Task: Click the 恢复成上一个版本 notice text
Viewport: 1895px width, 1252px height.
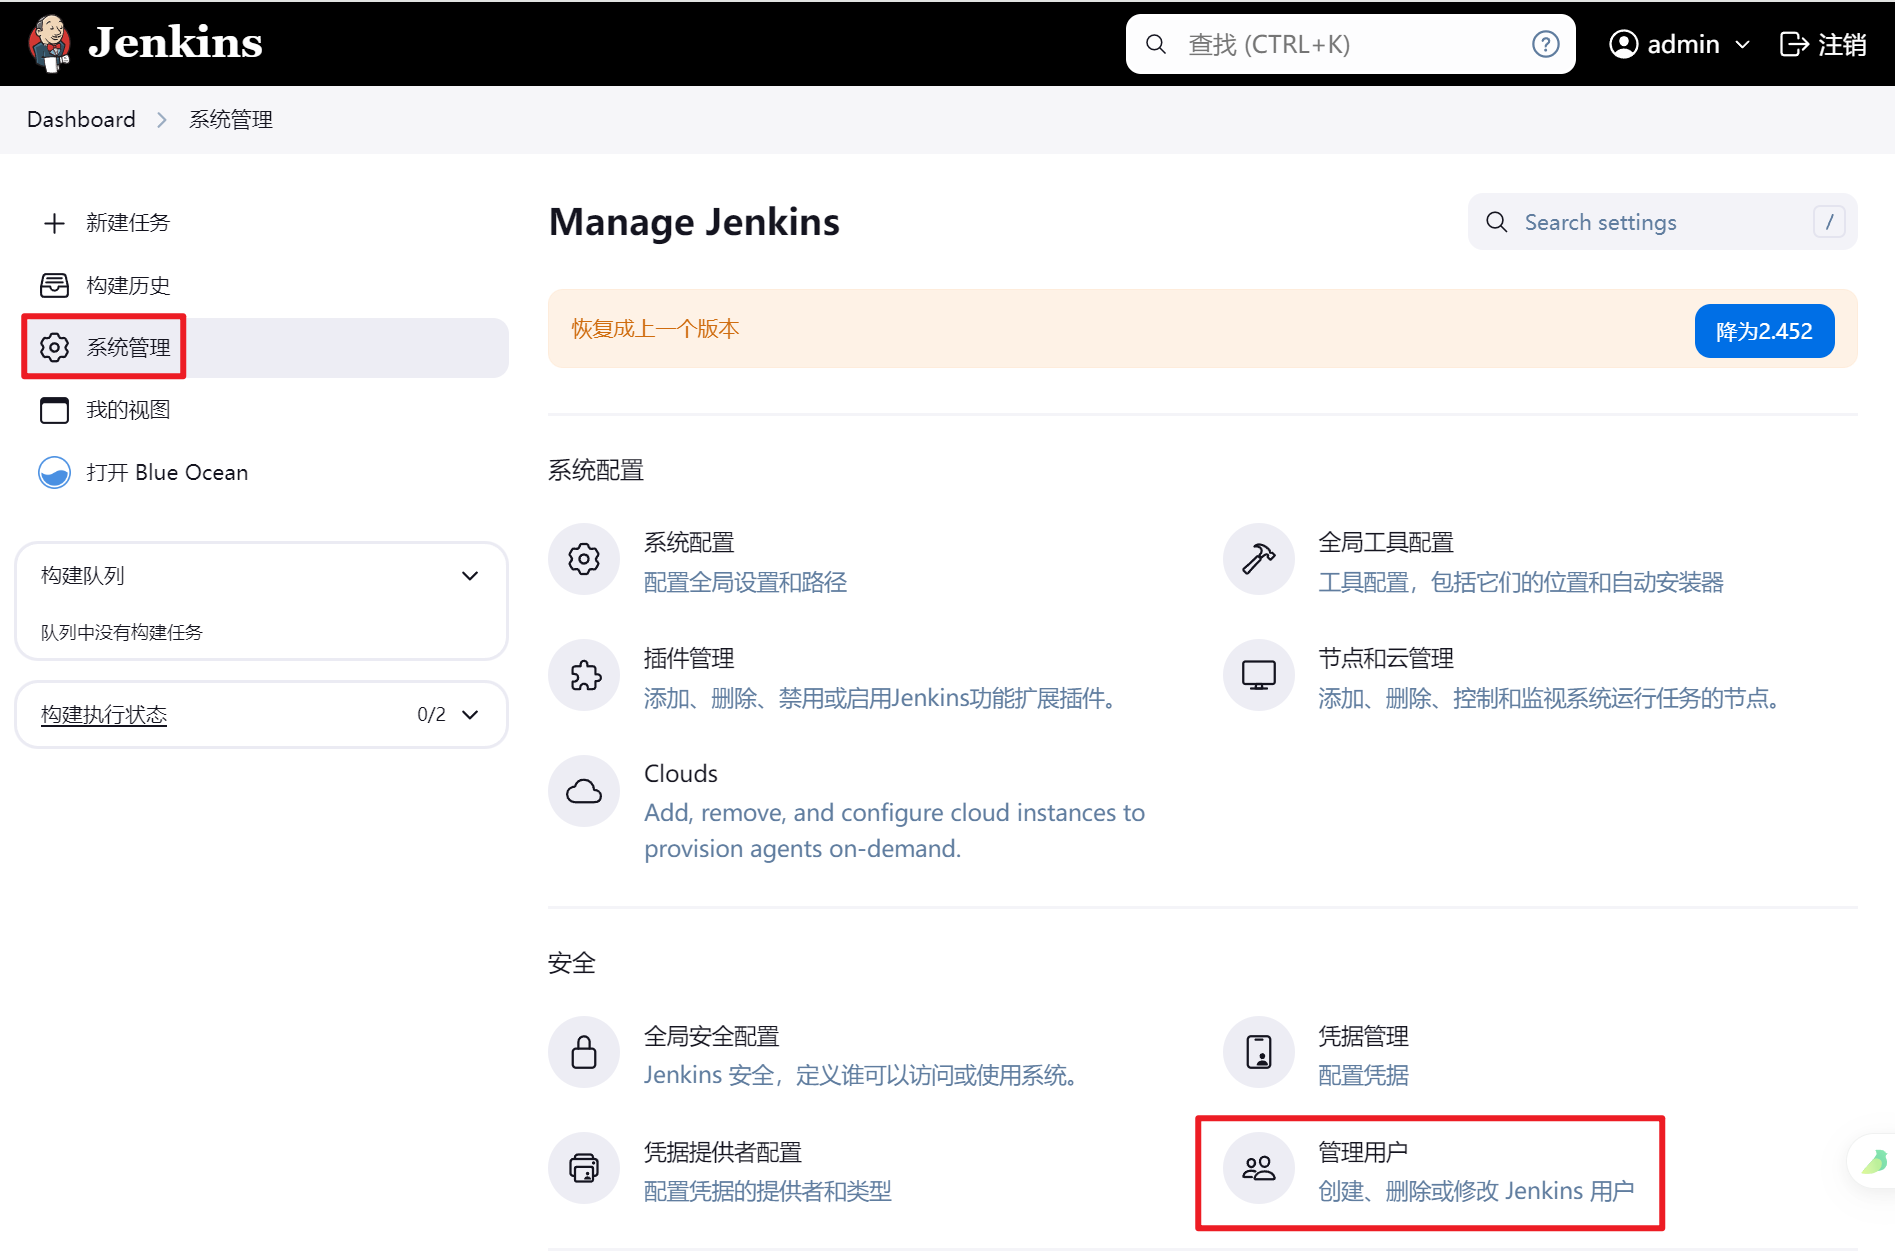Action: [655, 329]
